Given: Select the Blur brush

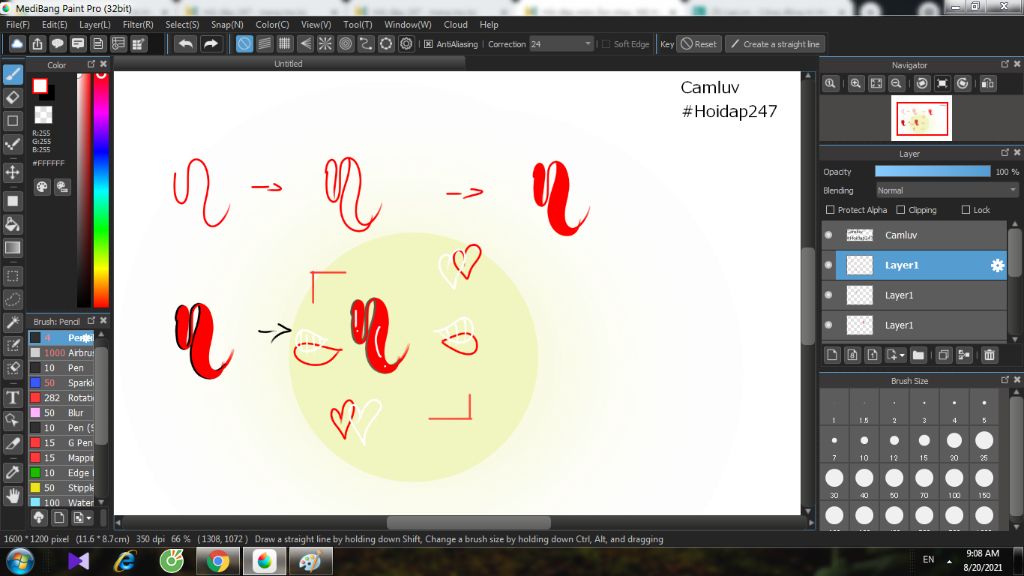Looking at the screenshot, I should pyautogui.click(x=62, y=413).
